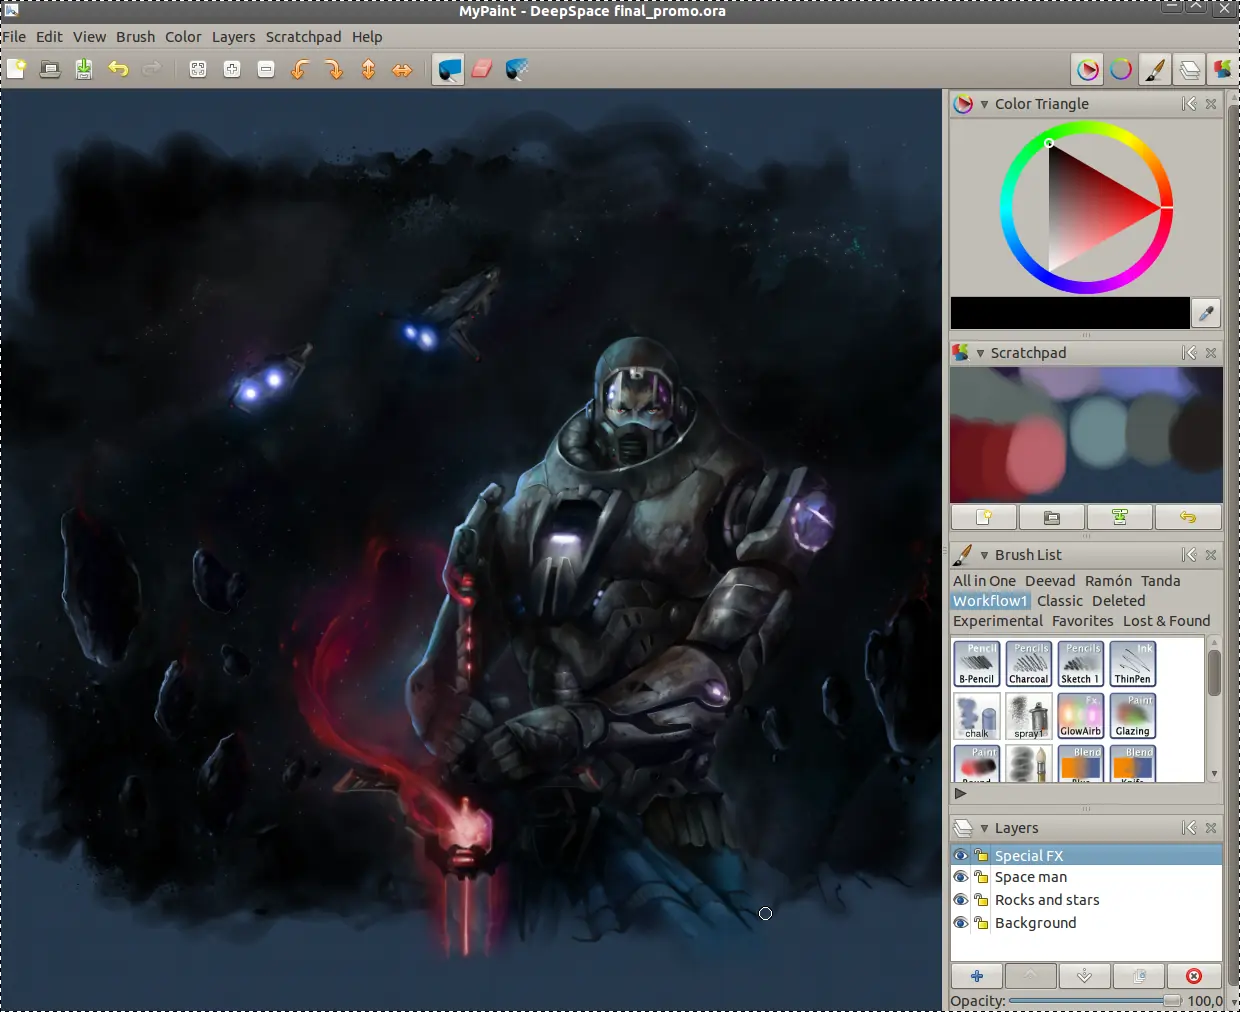Close the Layers panel
Viewport: 1240px width, 1012px height.
1211,828
